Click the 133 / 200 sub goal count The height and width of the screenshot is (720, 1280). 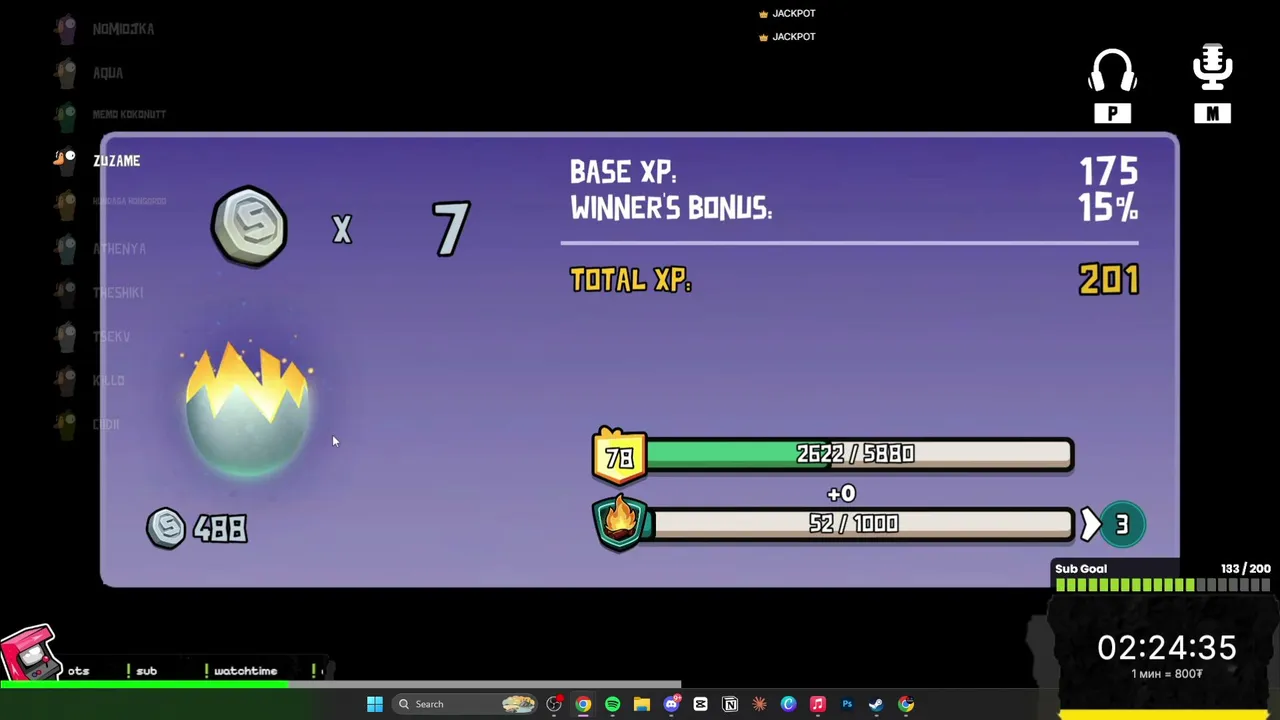1246,569
